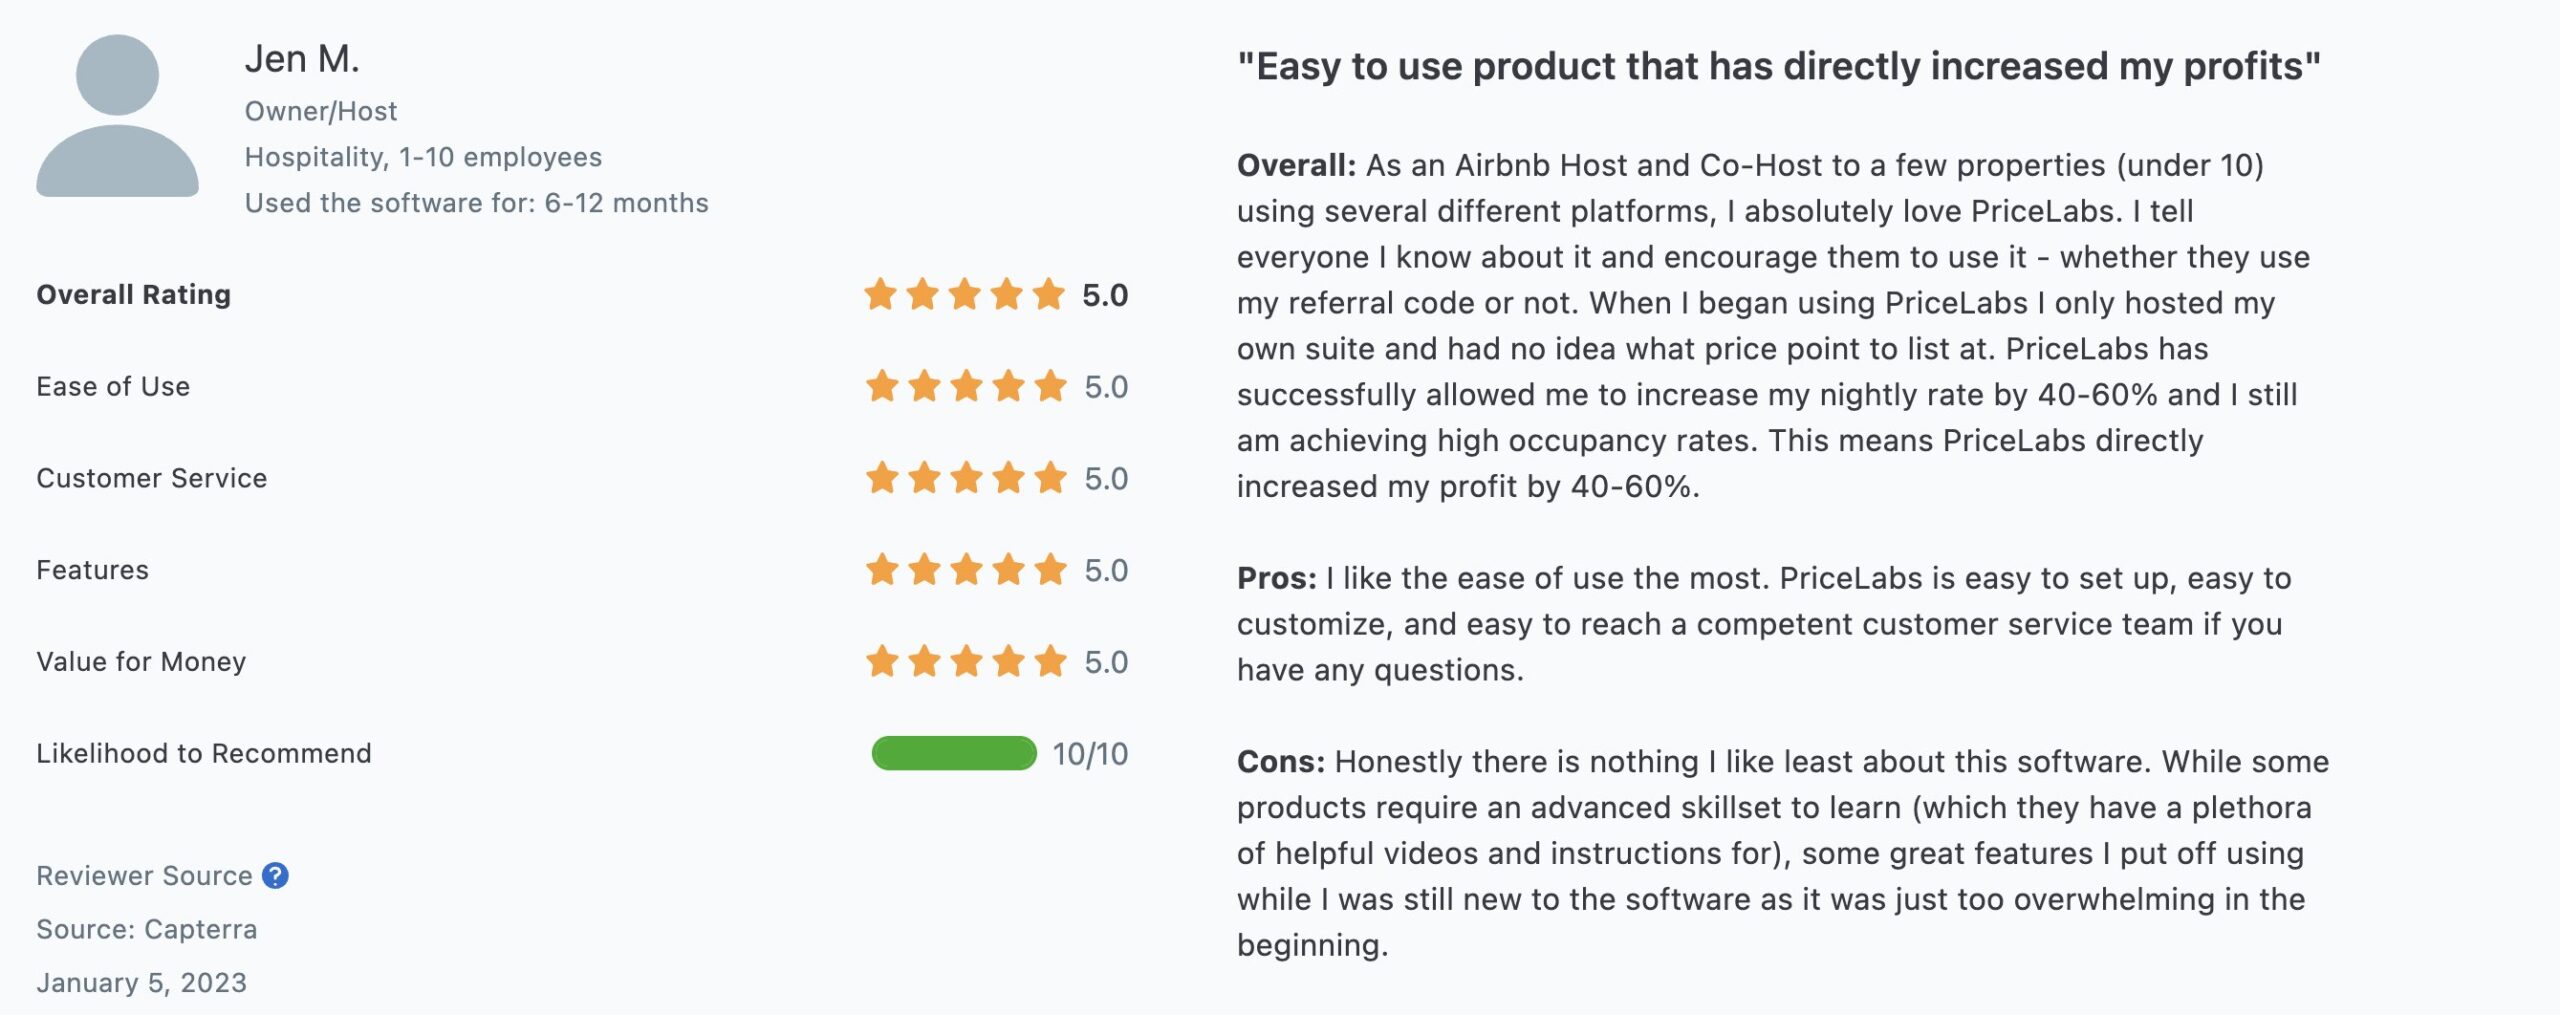
Task: Select the Owner/Host job title text
Action: tap(320, 110)
